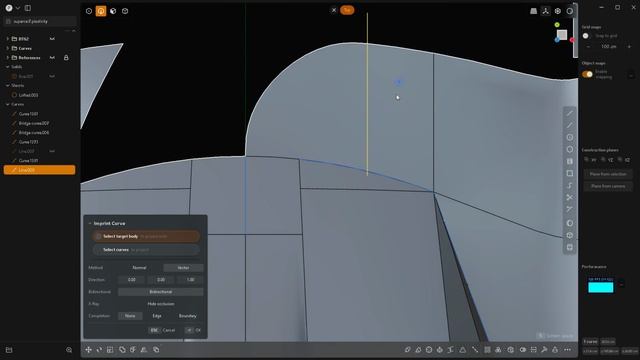Toggle Hide occlusion X-Ray option
The height and width of the screenshot is (360, 640).
160,304
